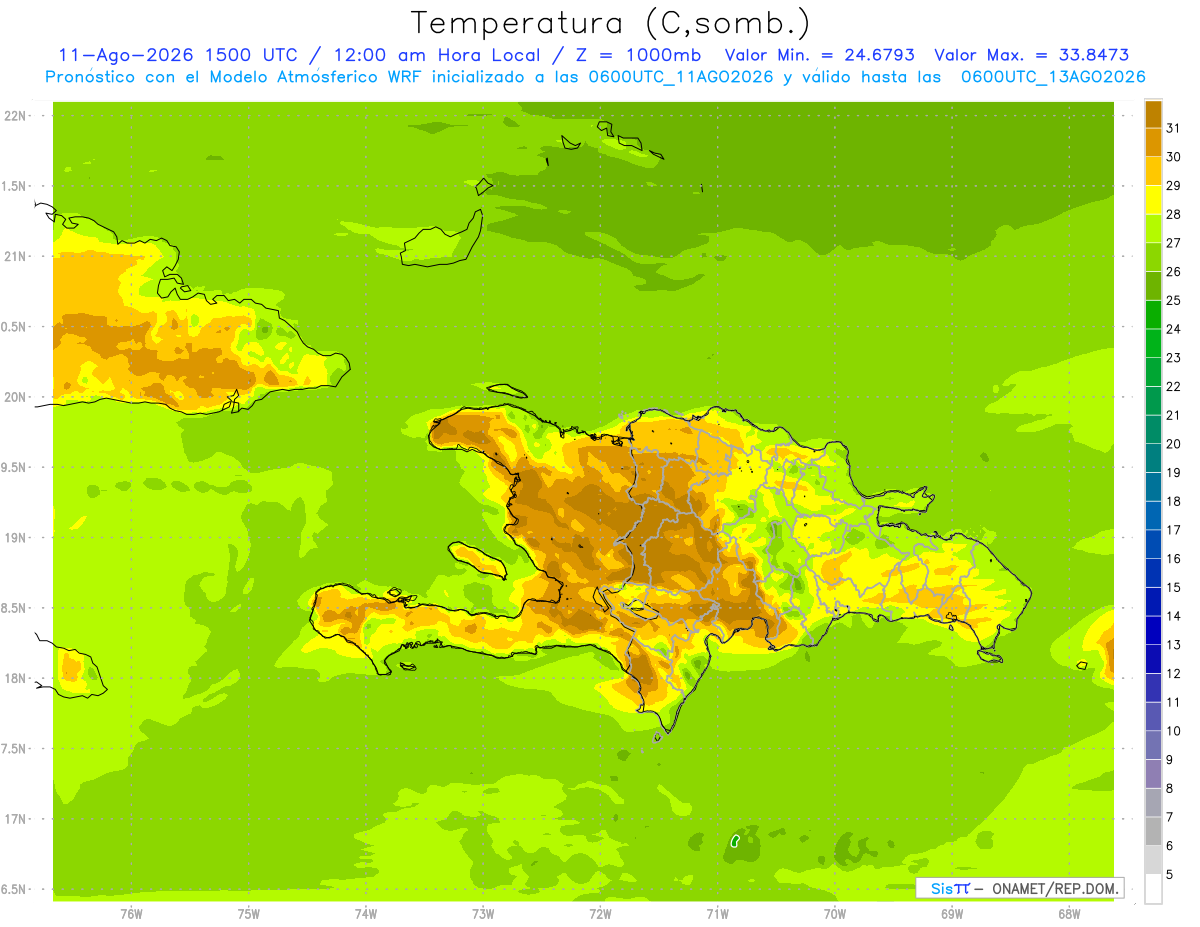1200x927 pixels.
Task: Select "Valor Min. = 24.6793" in the header
Action: pos(819,55)
